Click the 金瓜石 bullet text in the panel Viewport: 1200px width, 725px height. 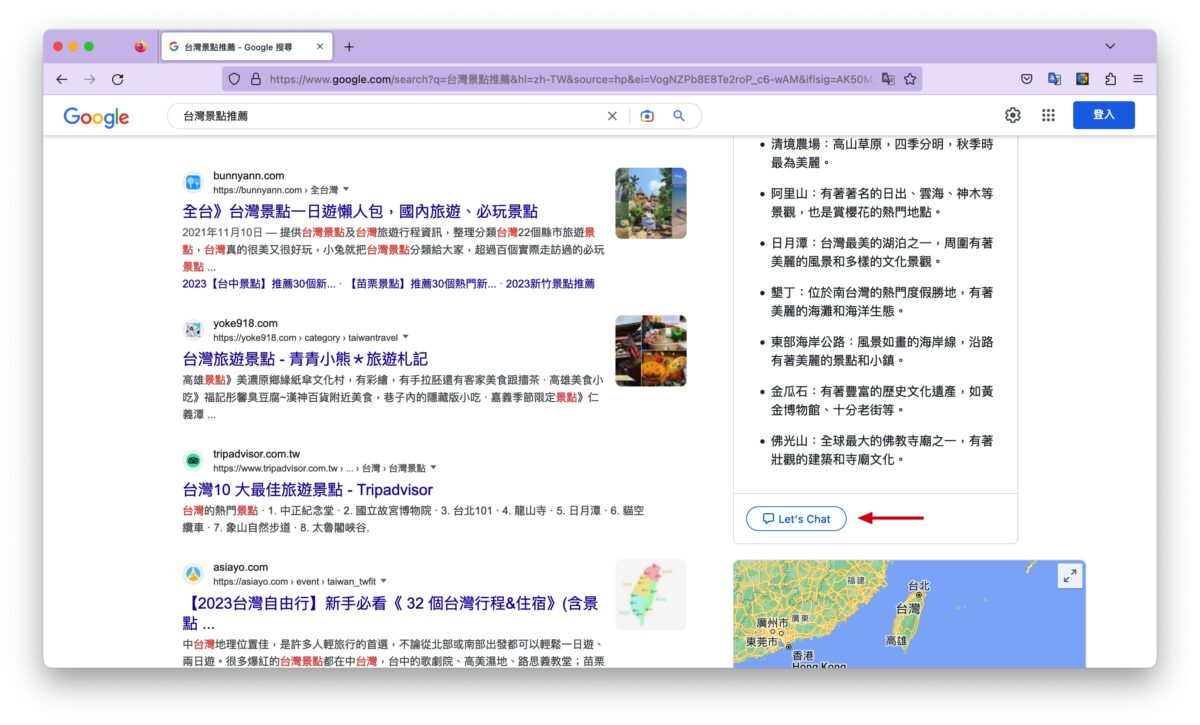click(x=881, y=401)
